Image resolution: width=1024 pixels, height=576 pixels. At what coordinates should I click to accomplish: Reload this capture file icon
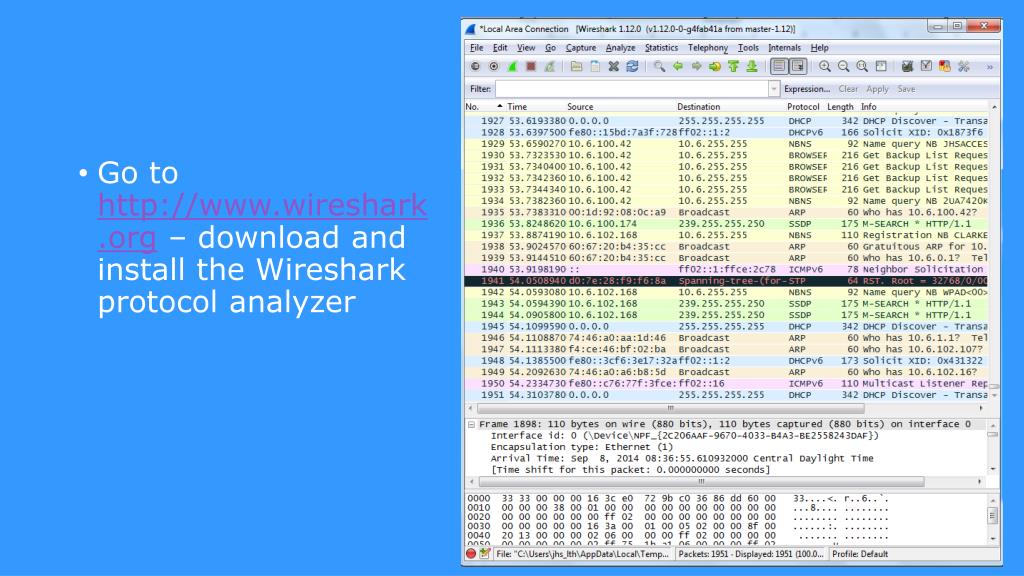(632, 67)
